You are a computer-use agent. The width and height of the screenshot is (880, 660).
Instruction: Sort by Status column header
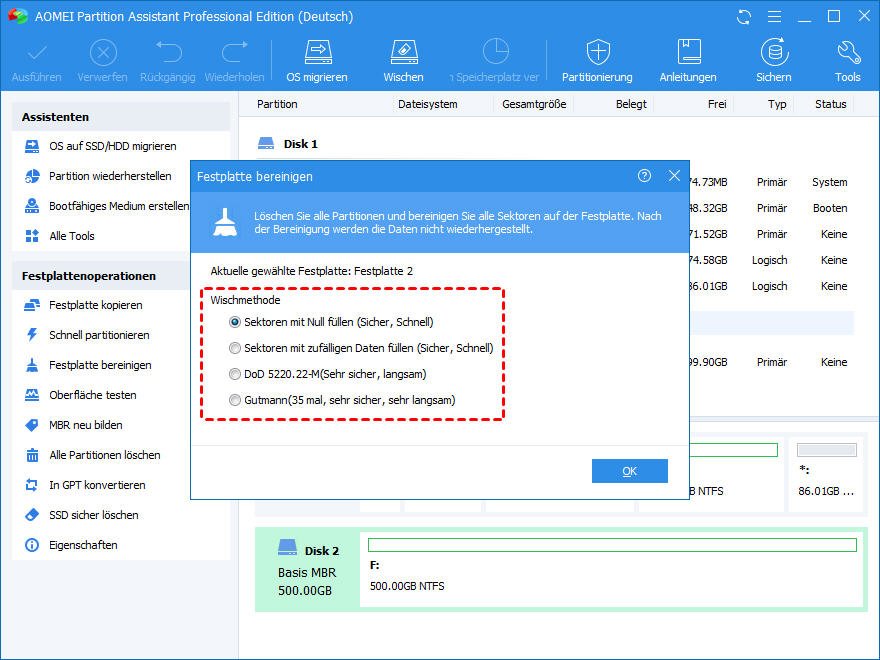(831, 104)
